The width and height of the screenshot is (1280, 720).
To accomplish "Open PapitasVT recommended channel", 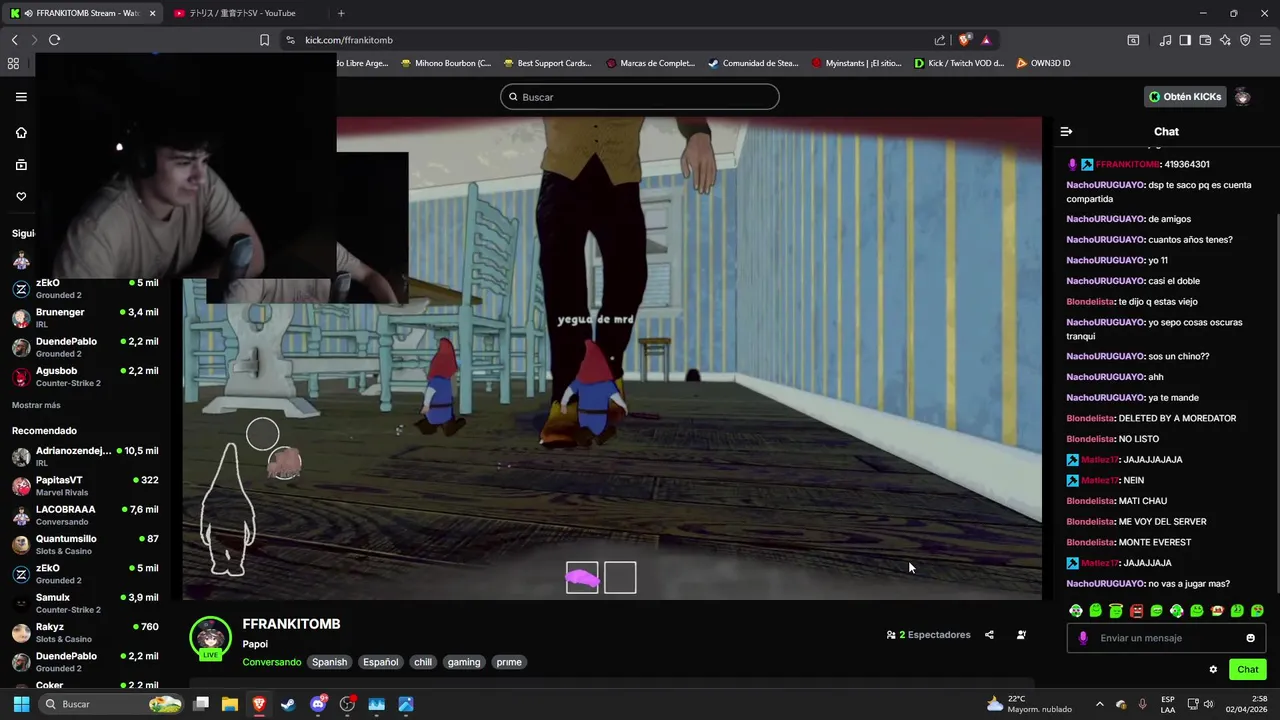I will [84, 486].
